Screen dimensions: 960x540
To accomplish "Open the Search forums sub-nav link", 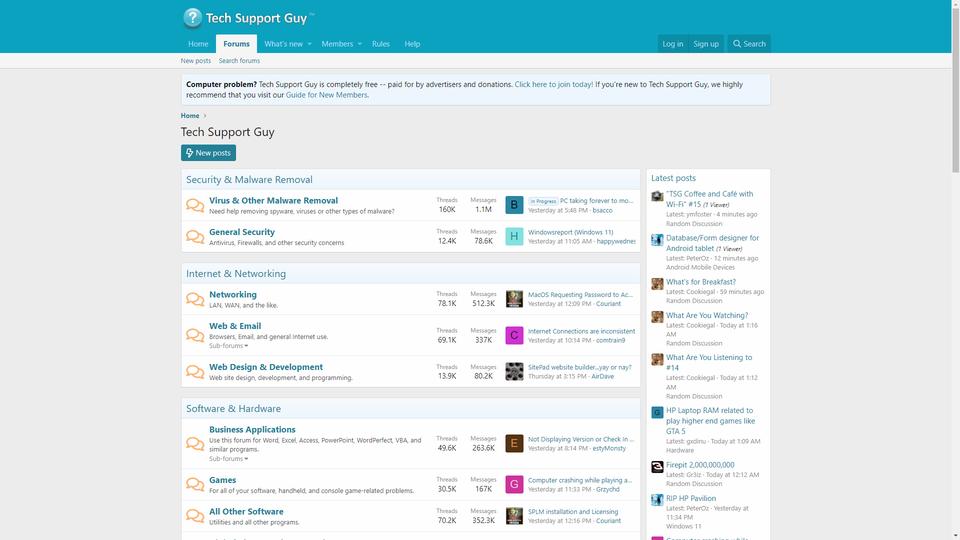I will pos(239,61).
